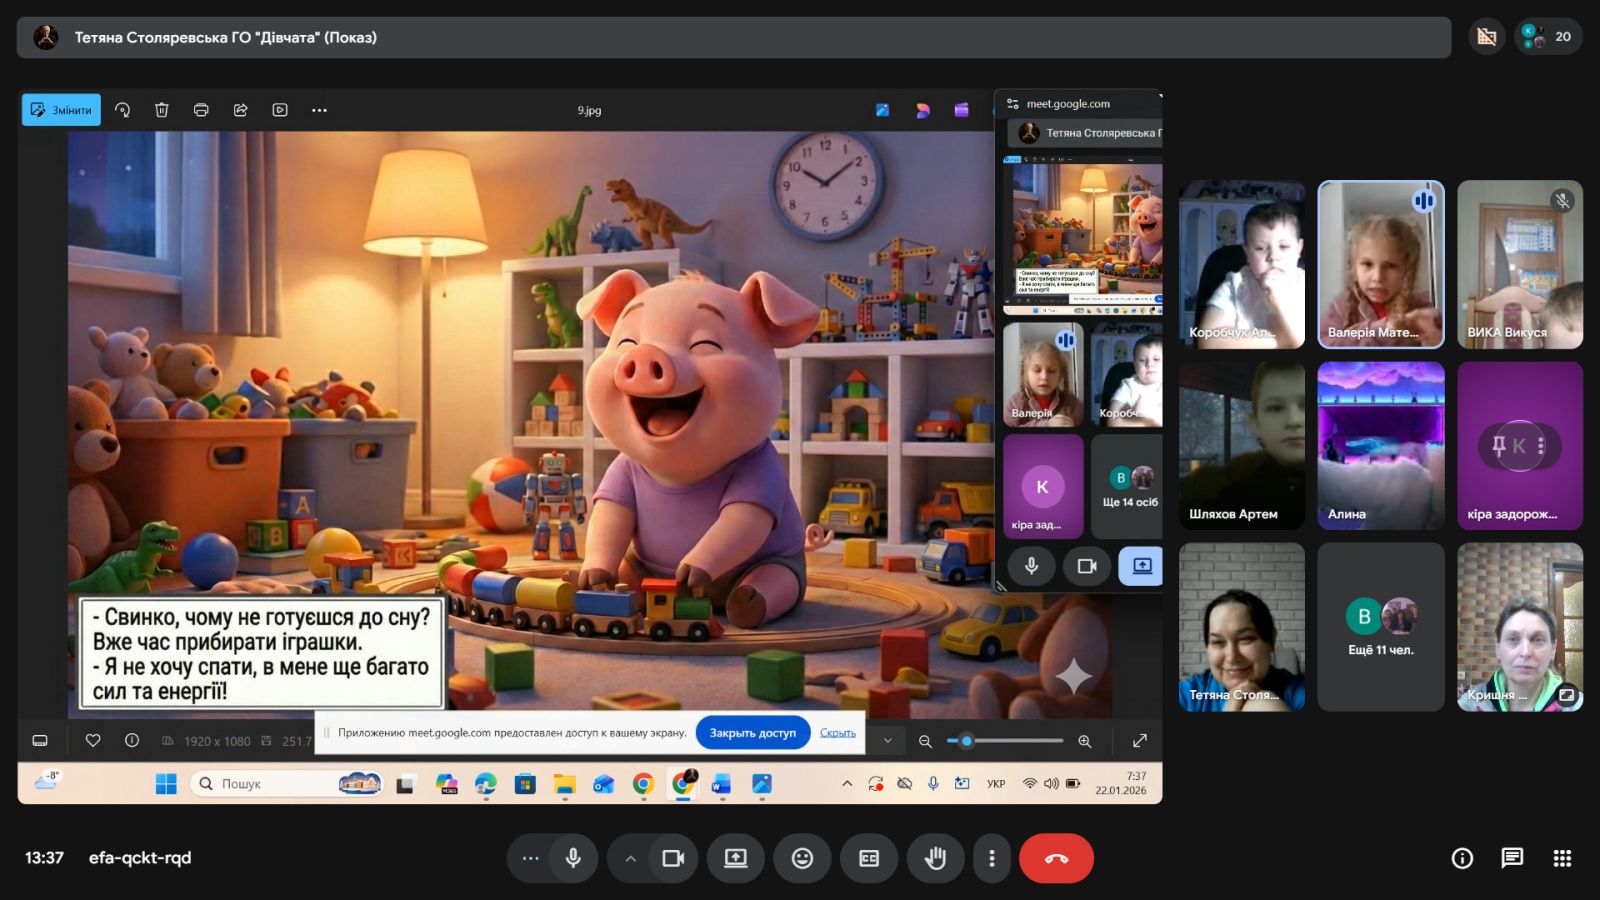Open tile options on кіра задорож tile
1600x900 pixels.
[x=1541, y=446]
